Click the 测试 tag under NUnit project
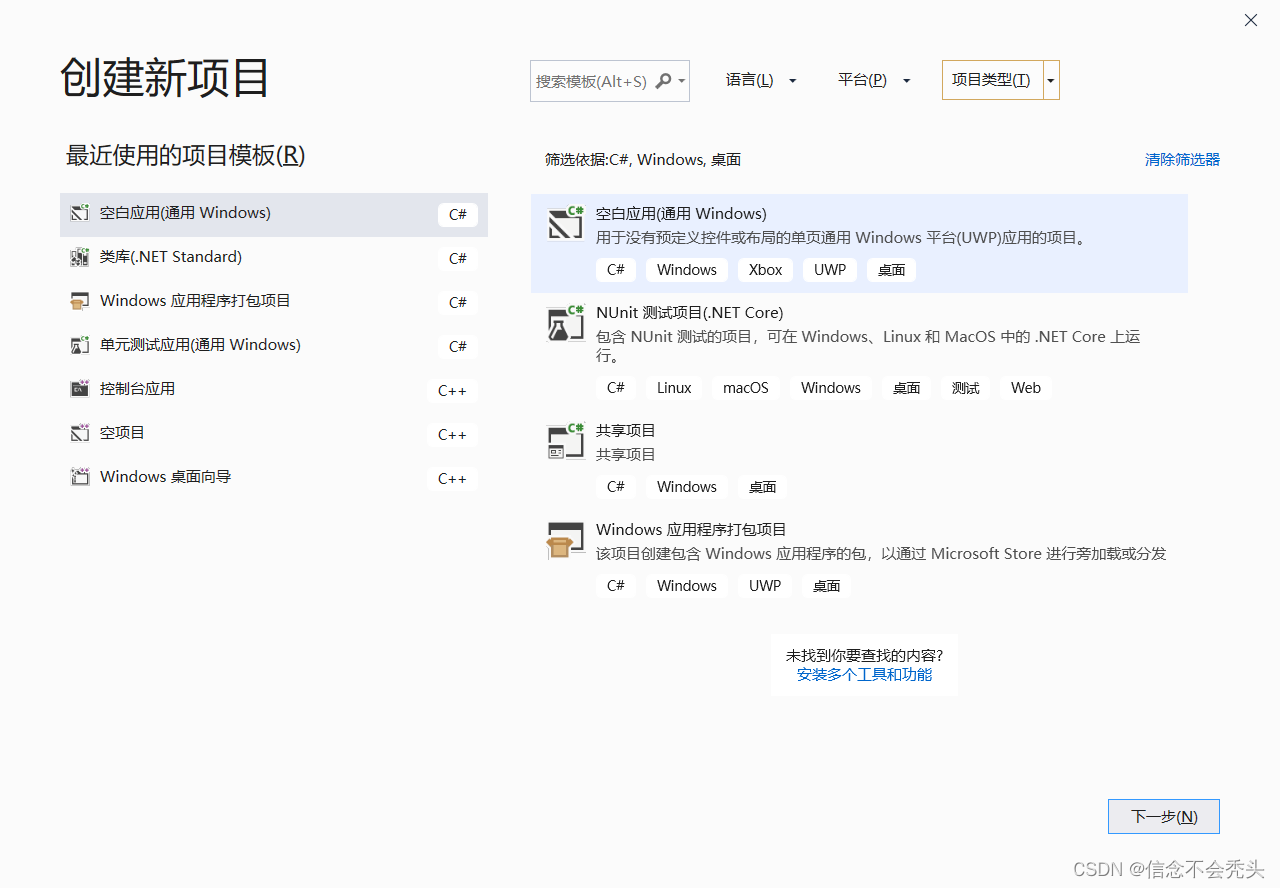 (x=966, y=388)
